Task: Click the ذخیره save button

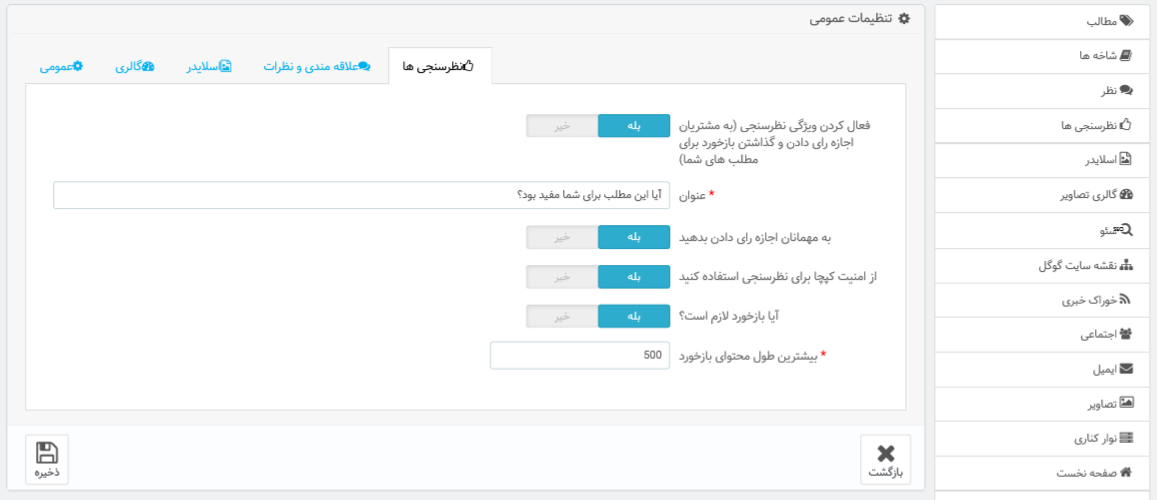Action: click(47, 459)
